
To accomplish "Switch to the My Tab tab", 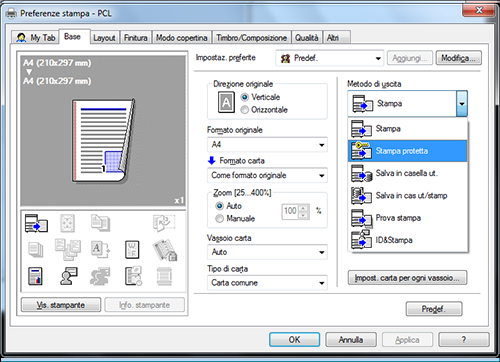I will (x=35, y=38).
